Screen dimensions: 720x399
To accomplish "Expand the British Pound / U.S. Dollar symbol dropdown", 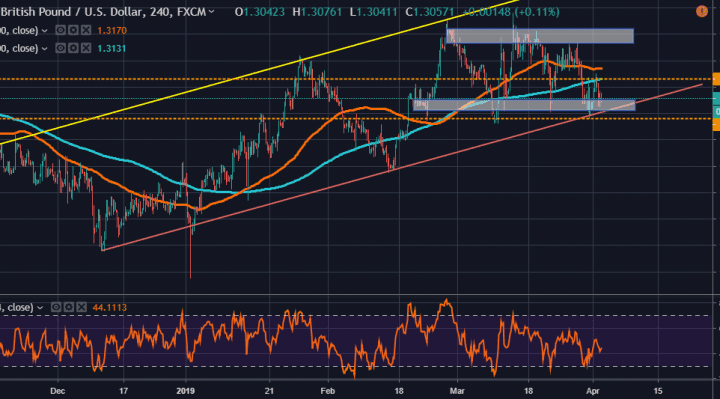I will click(211, 12).
